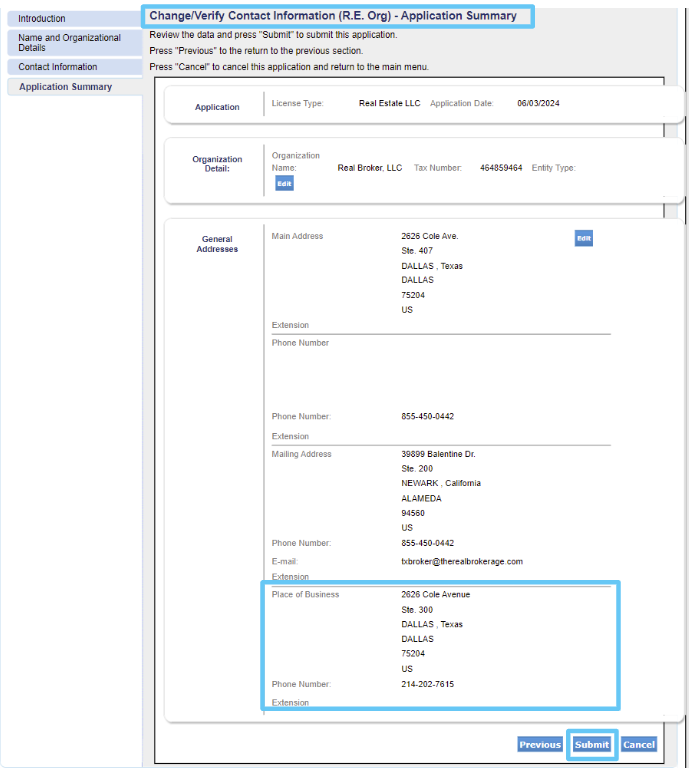Image resolution: width=691 pixels, height=768 pixels.
Task: Click the Previous button
Action: point(540,744)
